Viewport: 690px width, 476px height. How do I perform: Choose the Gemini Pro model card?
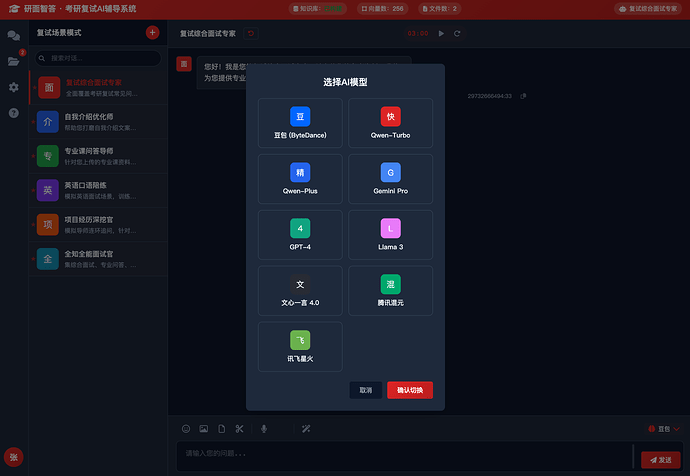point(390,179)
